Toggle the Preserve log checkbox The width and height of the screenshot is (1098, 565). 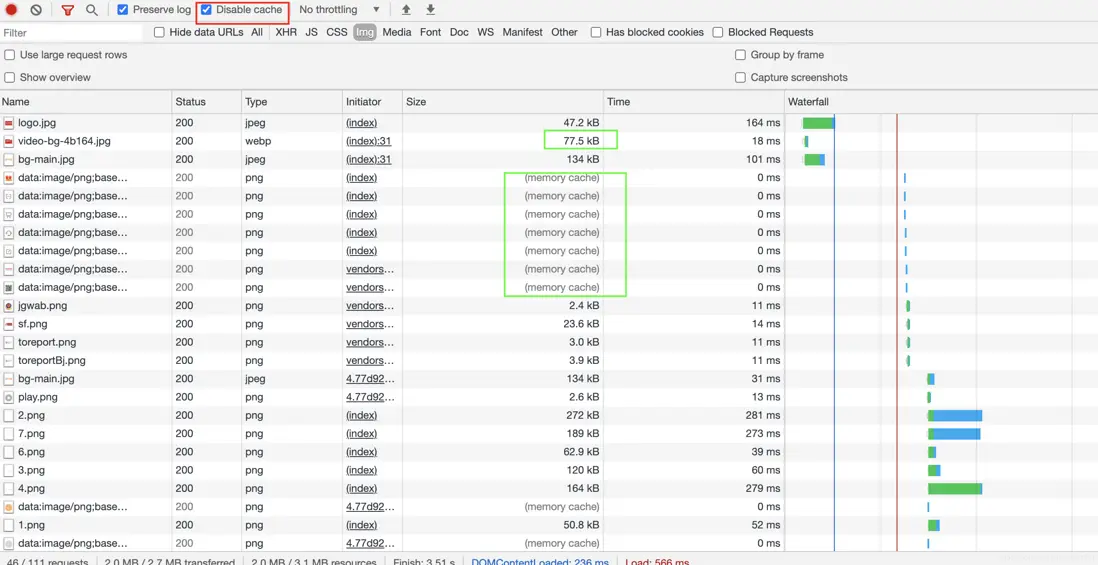click(123, 10)
